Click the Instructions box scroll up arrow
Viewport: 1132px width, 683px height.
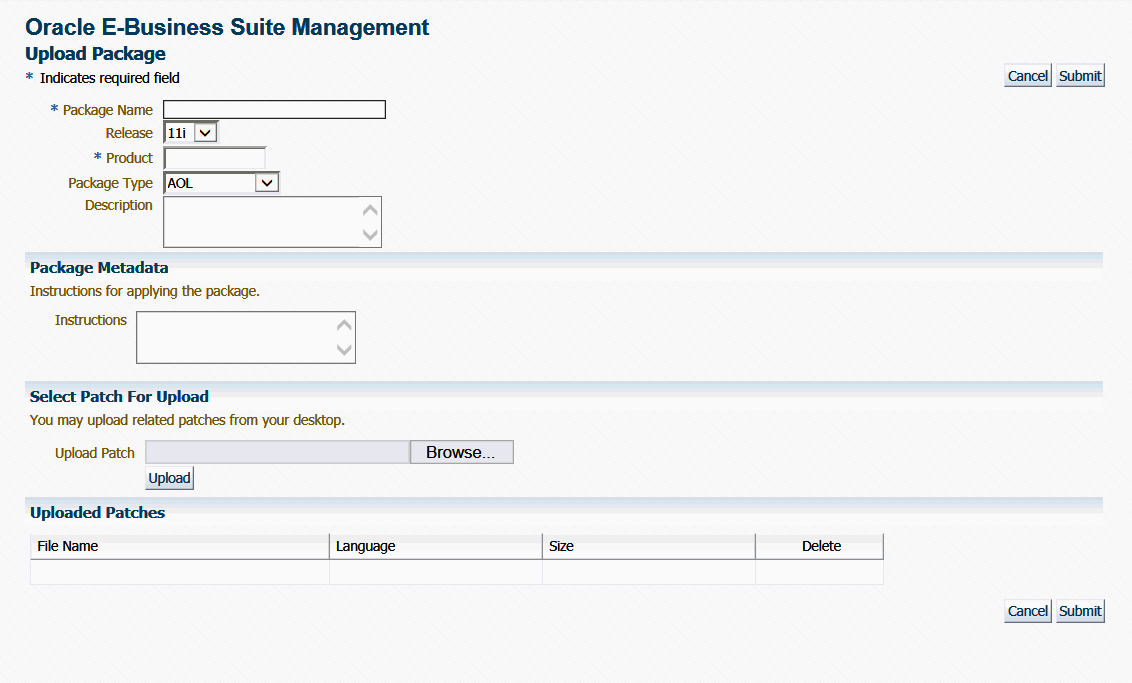[344, 325]
